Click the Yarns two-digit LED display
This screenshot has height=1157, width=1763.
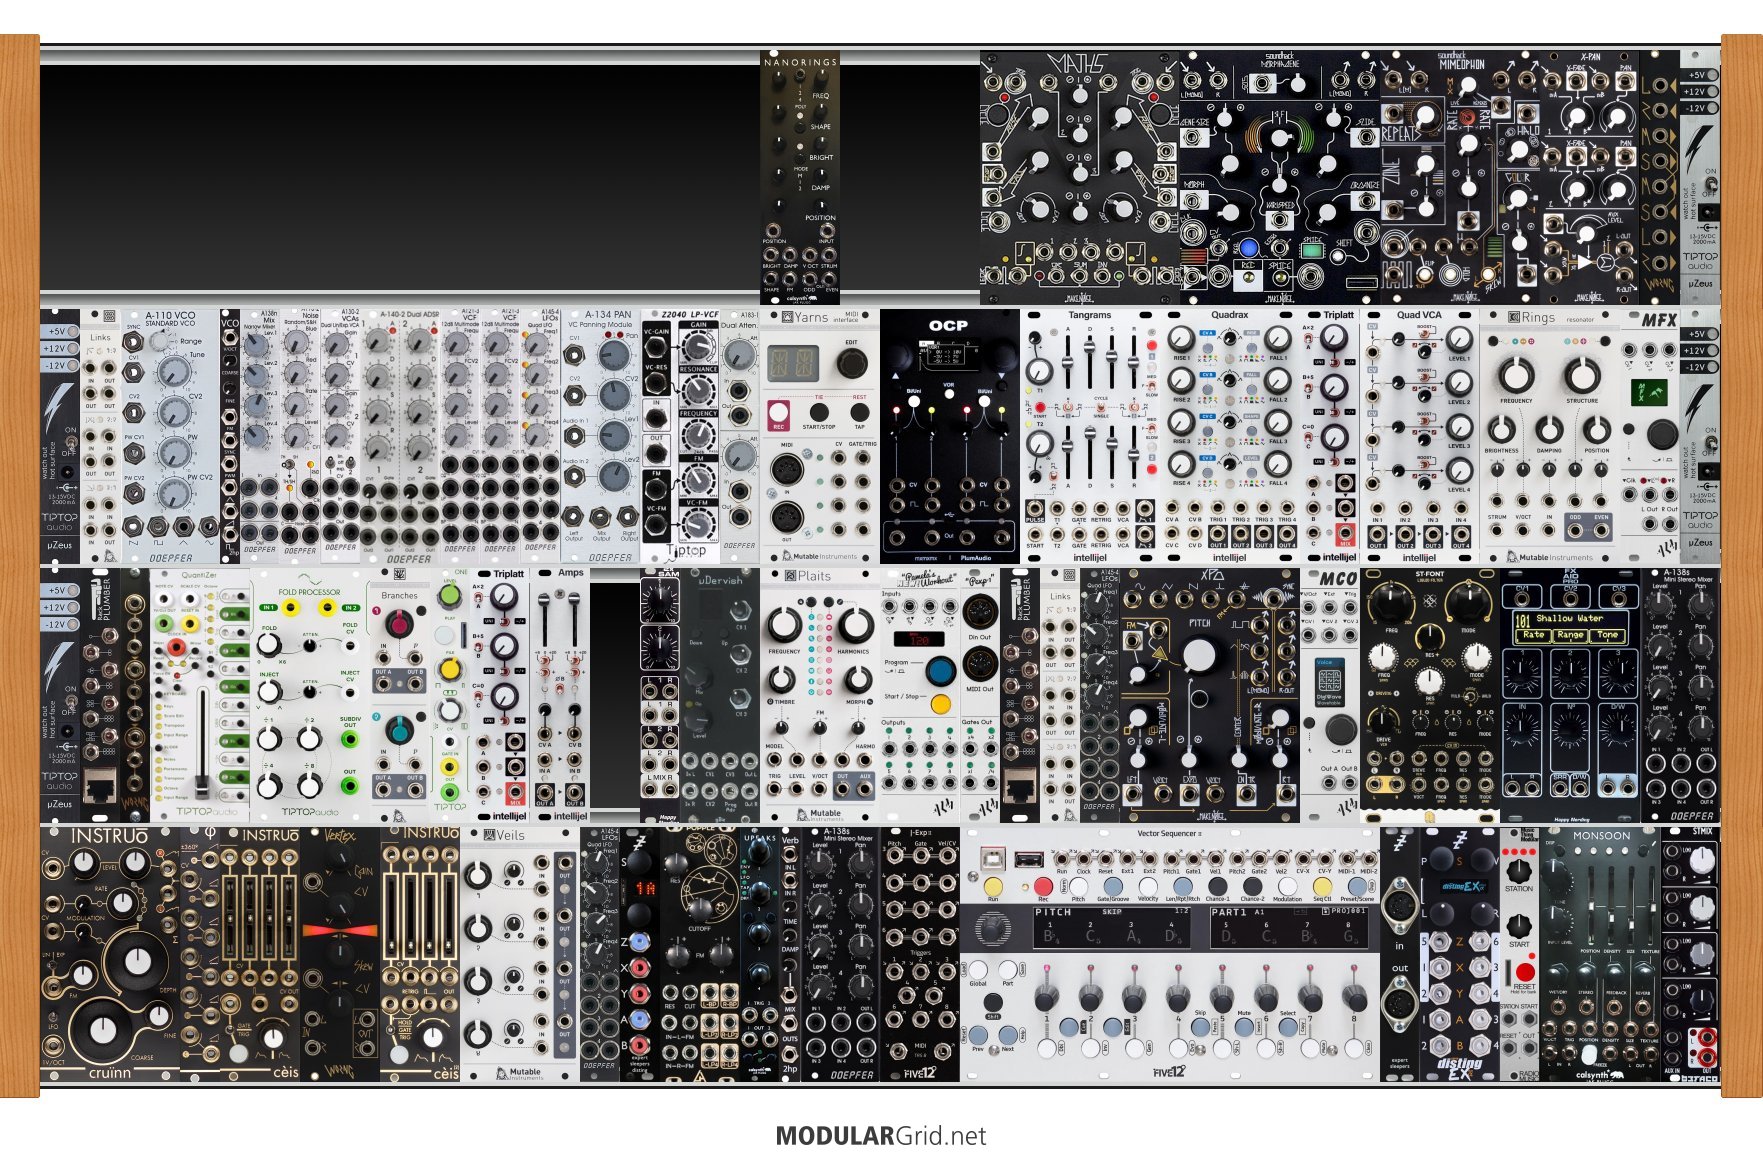click(795, 364)
